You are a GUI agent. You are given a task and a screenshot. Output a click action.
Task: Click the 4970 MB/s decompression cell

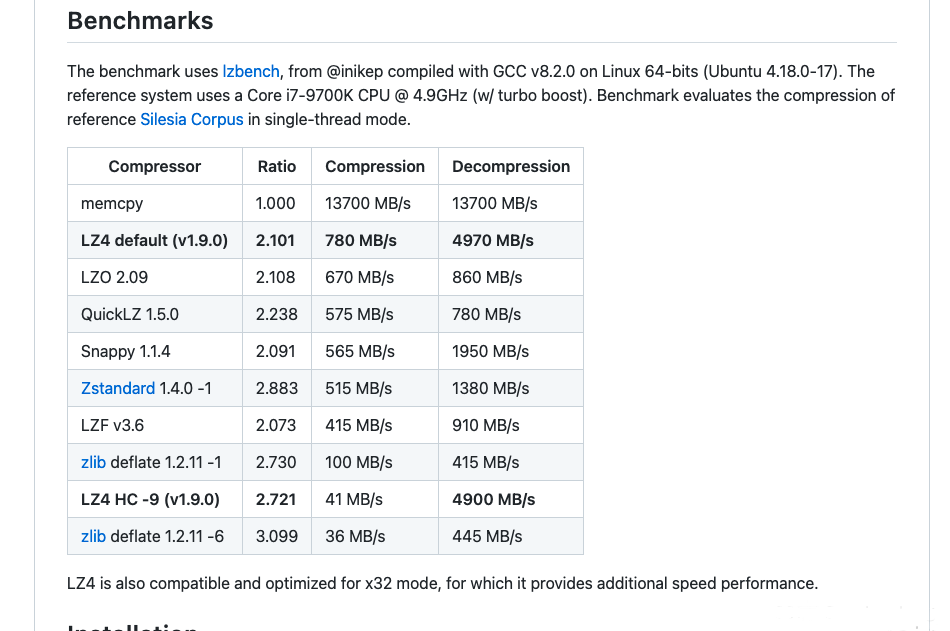pyautogui.click(x=511, y=240)
